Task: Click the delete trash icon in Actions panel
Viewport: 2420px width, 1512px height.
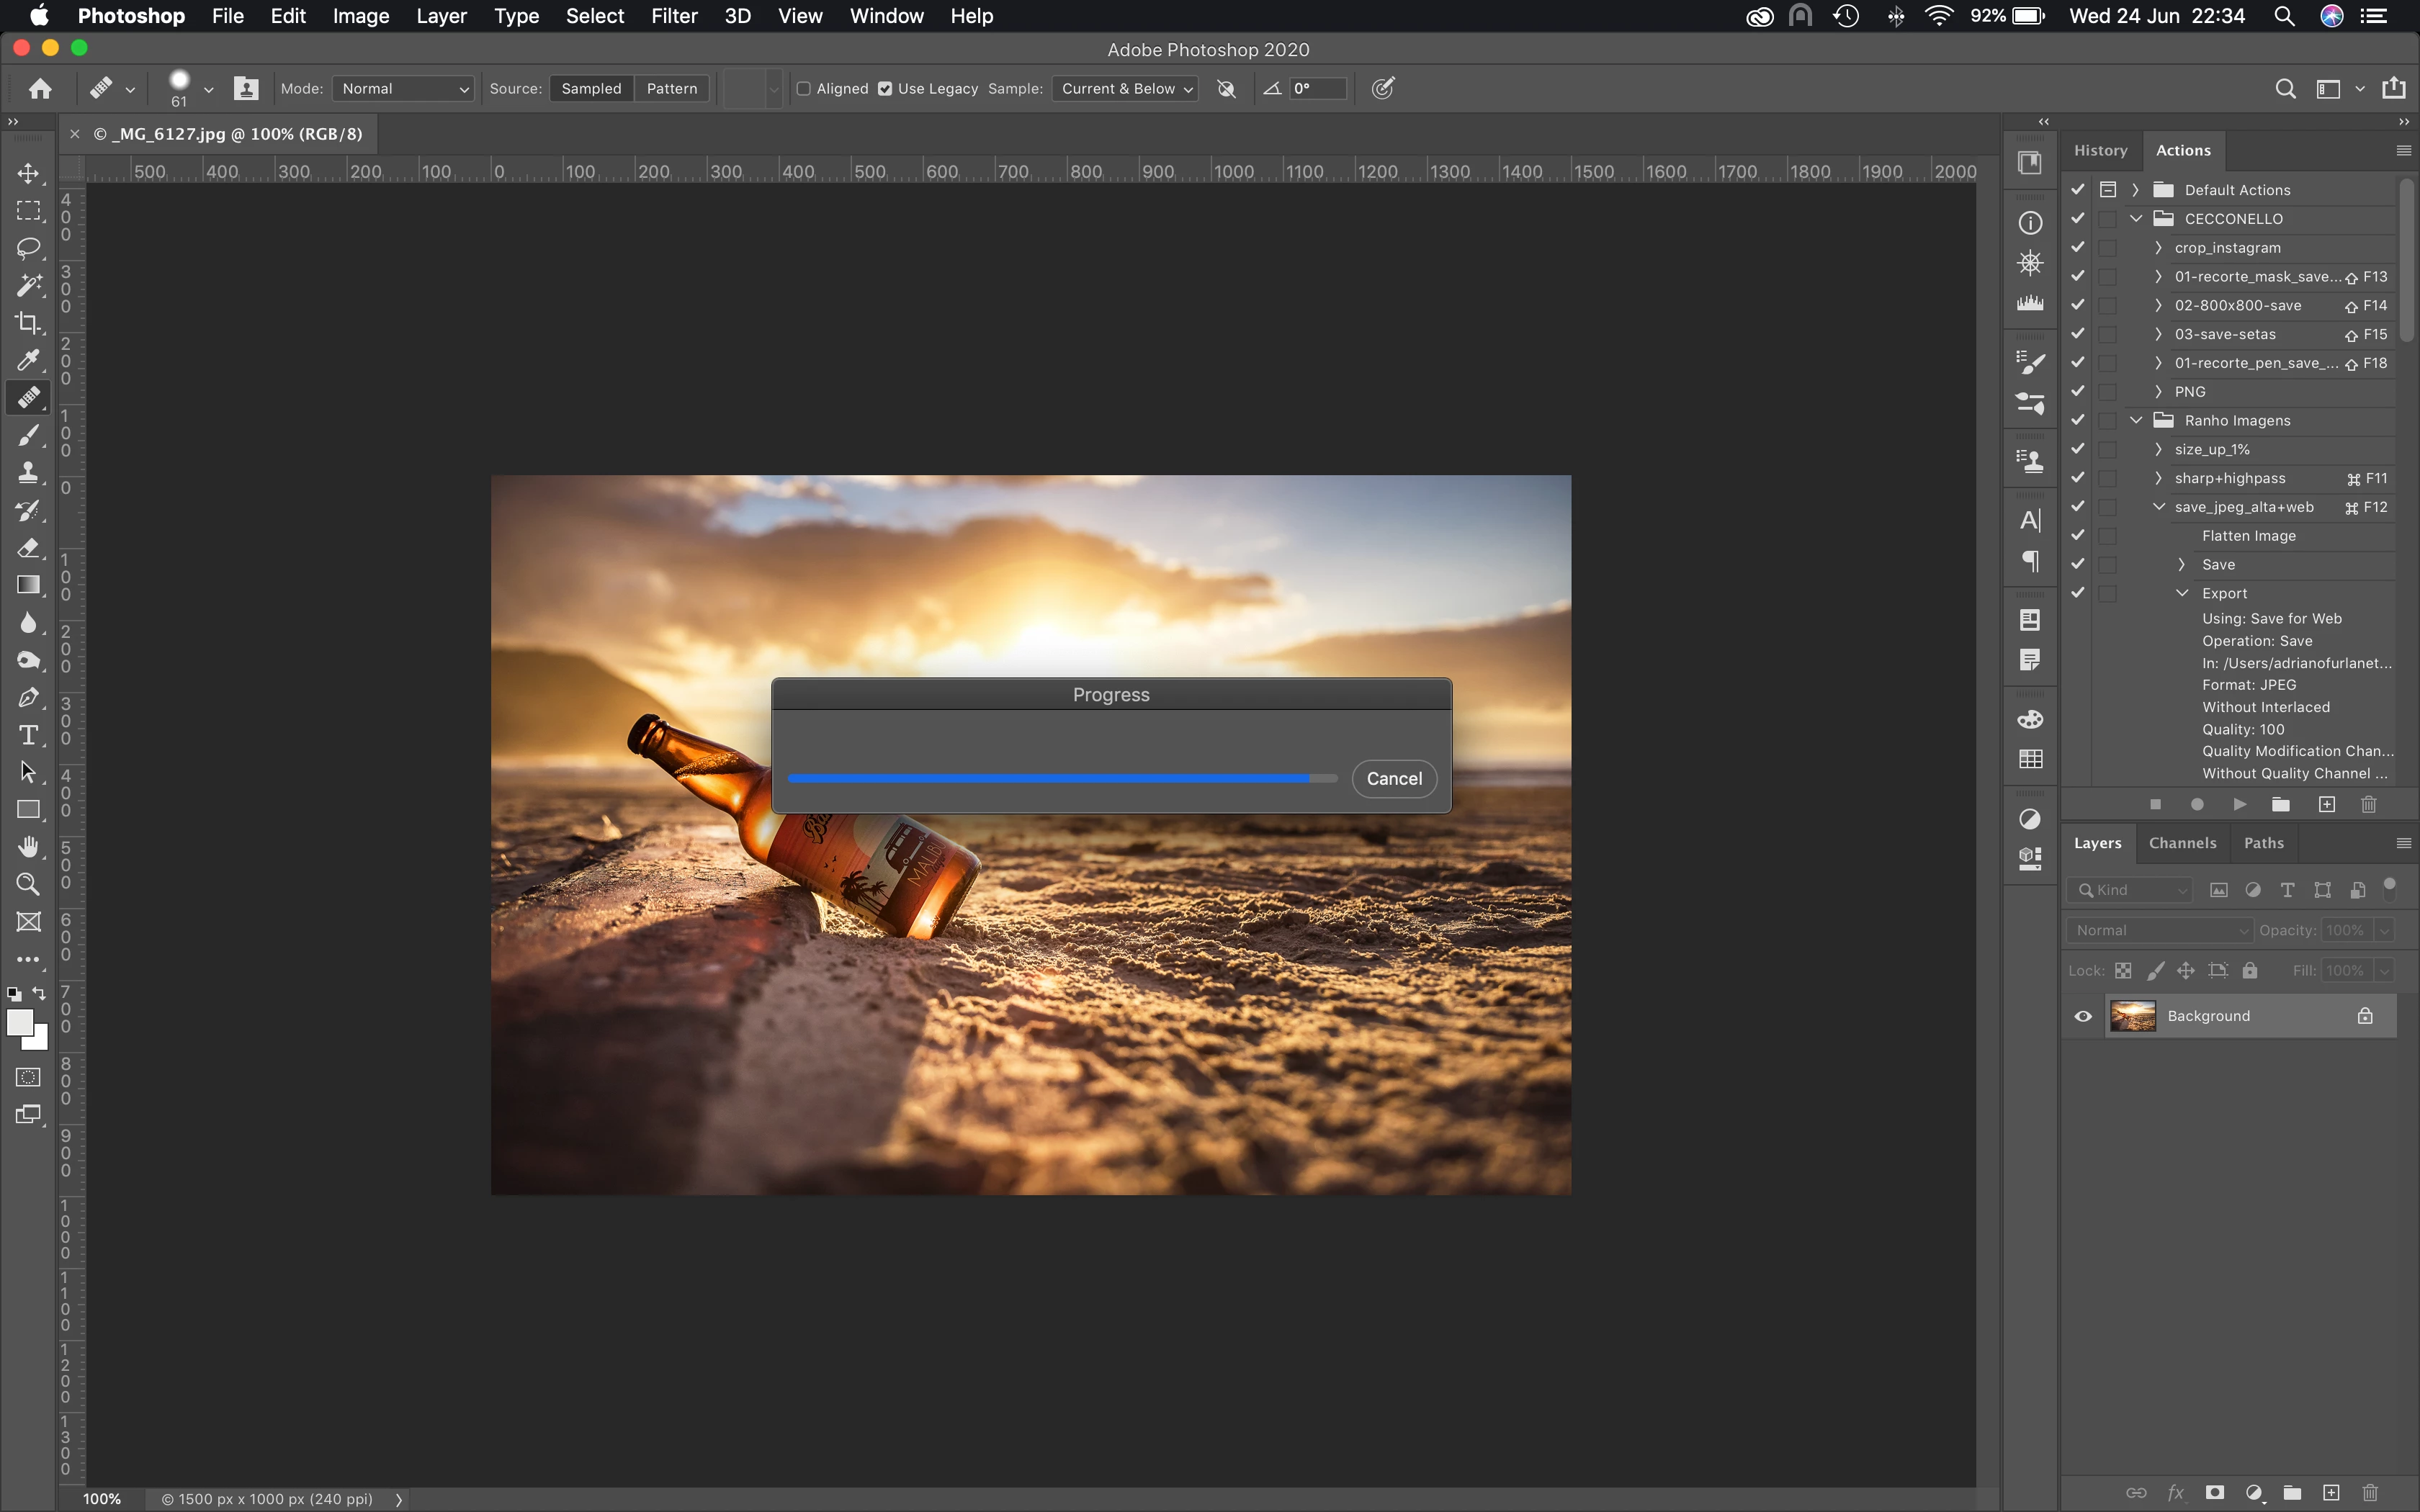Action: pyautogui.click(x=2368, y=804)
